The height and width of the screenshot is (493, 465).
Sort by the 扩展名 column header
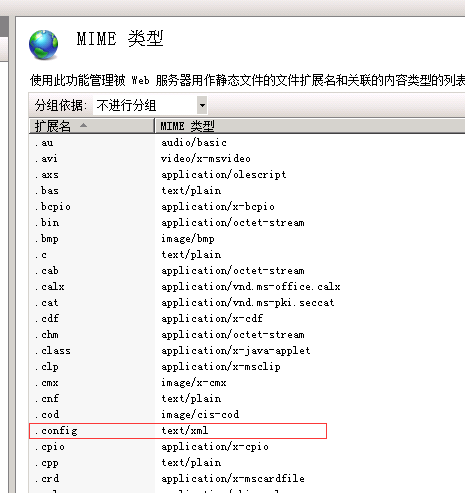click(x=92, y=126)
